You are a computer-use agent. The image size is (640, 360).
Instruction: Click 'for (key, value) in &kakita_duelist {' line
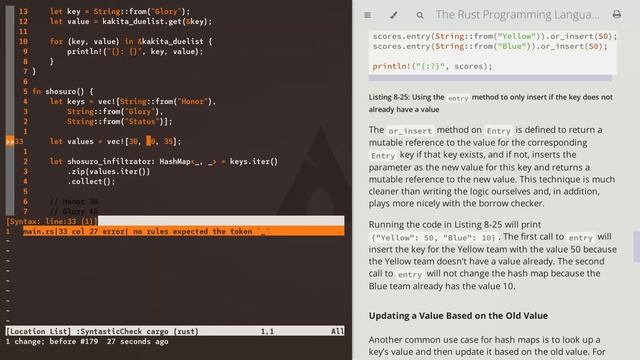pos(131,41)
